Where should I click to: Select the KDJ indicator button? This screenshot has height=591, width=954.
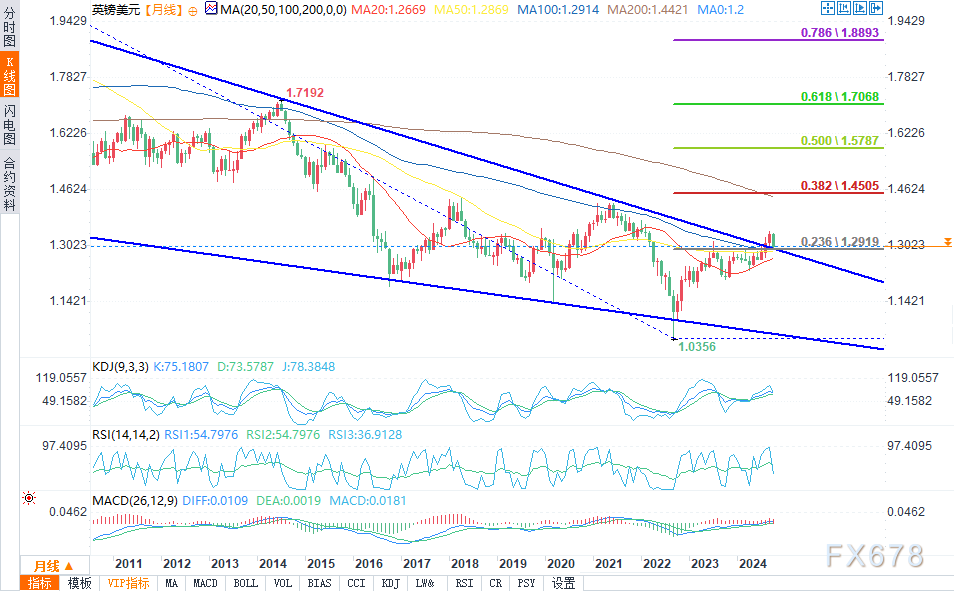point(390,583)
